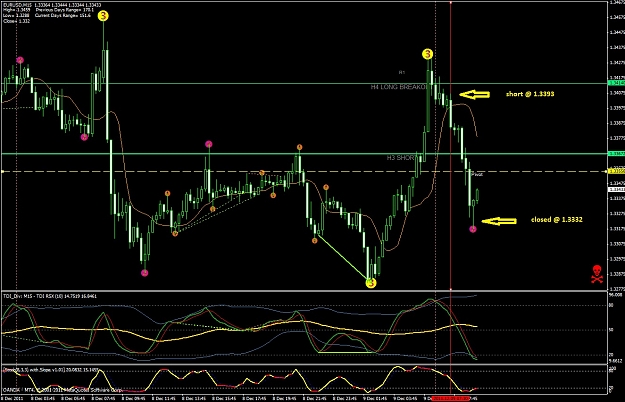
Task: Click the 96.008 value on TDI scale
Action: (x=616, y=295)
